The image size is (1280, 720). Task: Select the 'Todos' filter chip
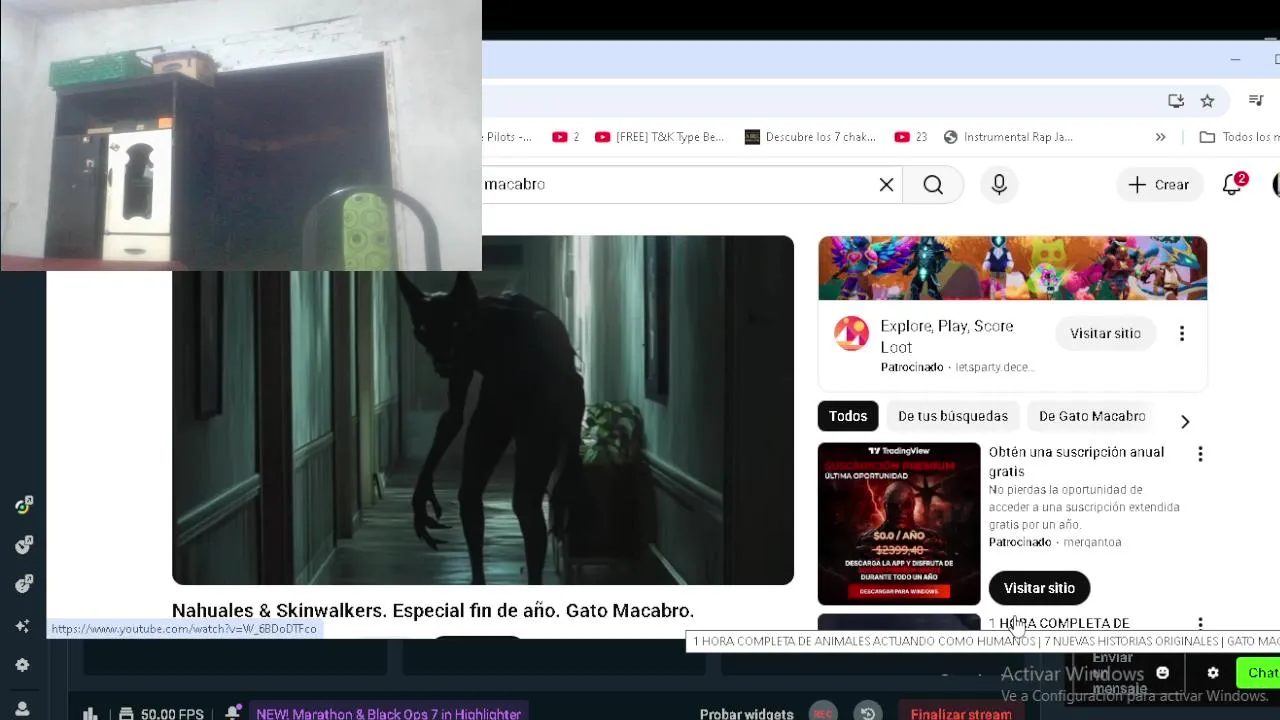(x=848, y=416)
